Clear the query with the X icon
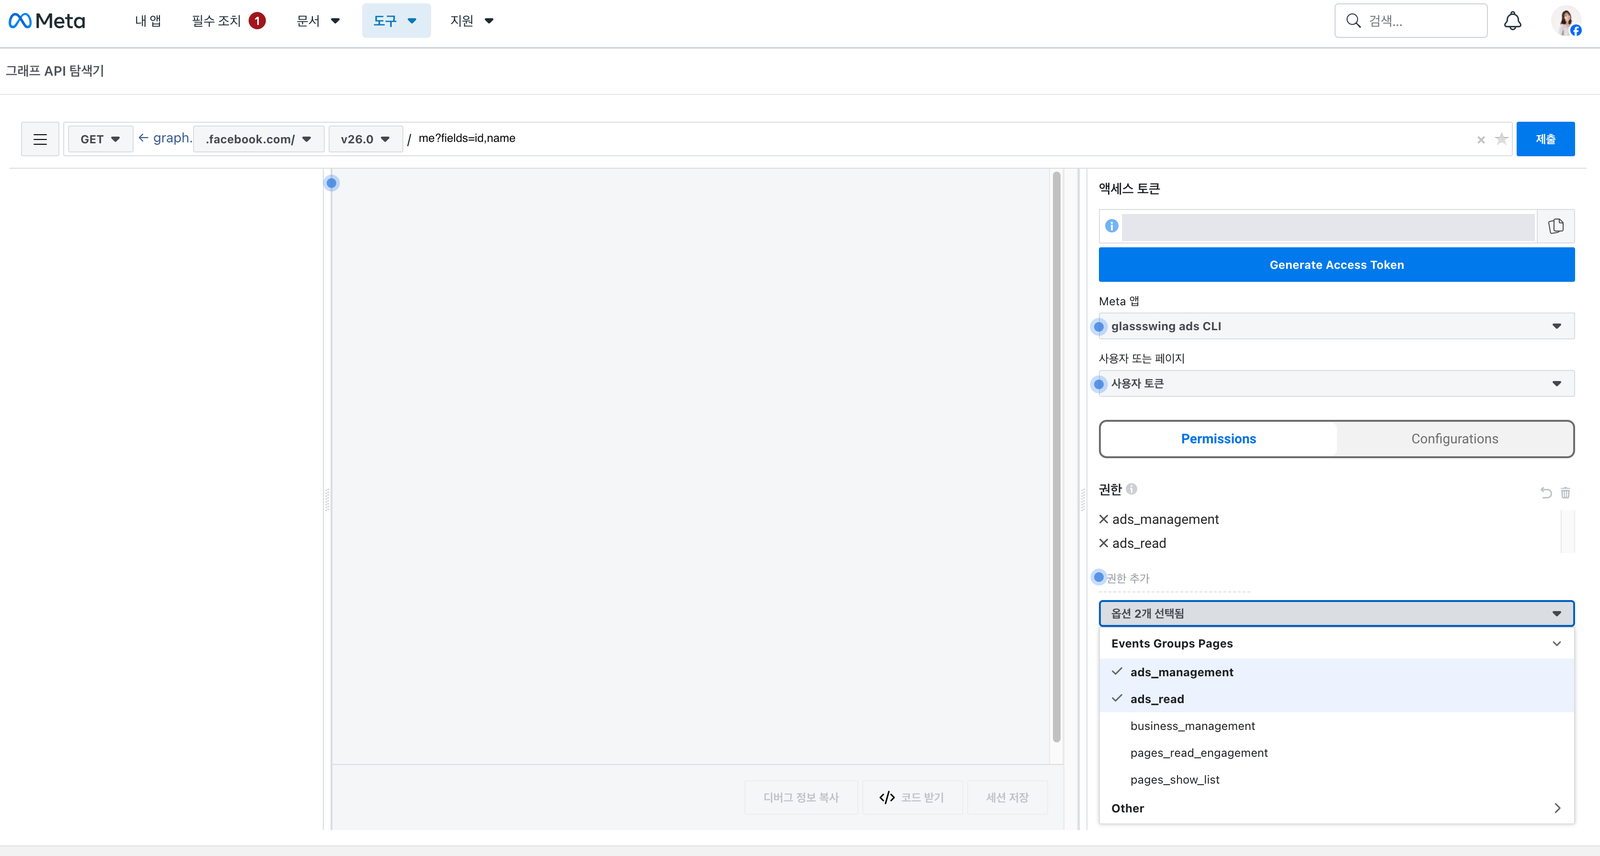The image size is (1600, 856). point(1481,140)
